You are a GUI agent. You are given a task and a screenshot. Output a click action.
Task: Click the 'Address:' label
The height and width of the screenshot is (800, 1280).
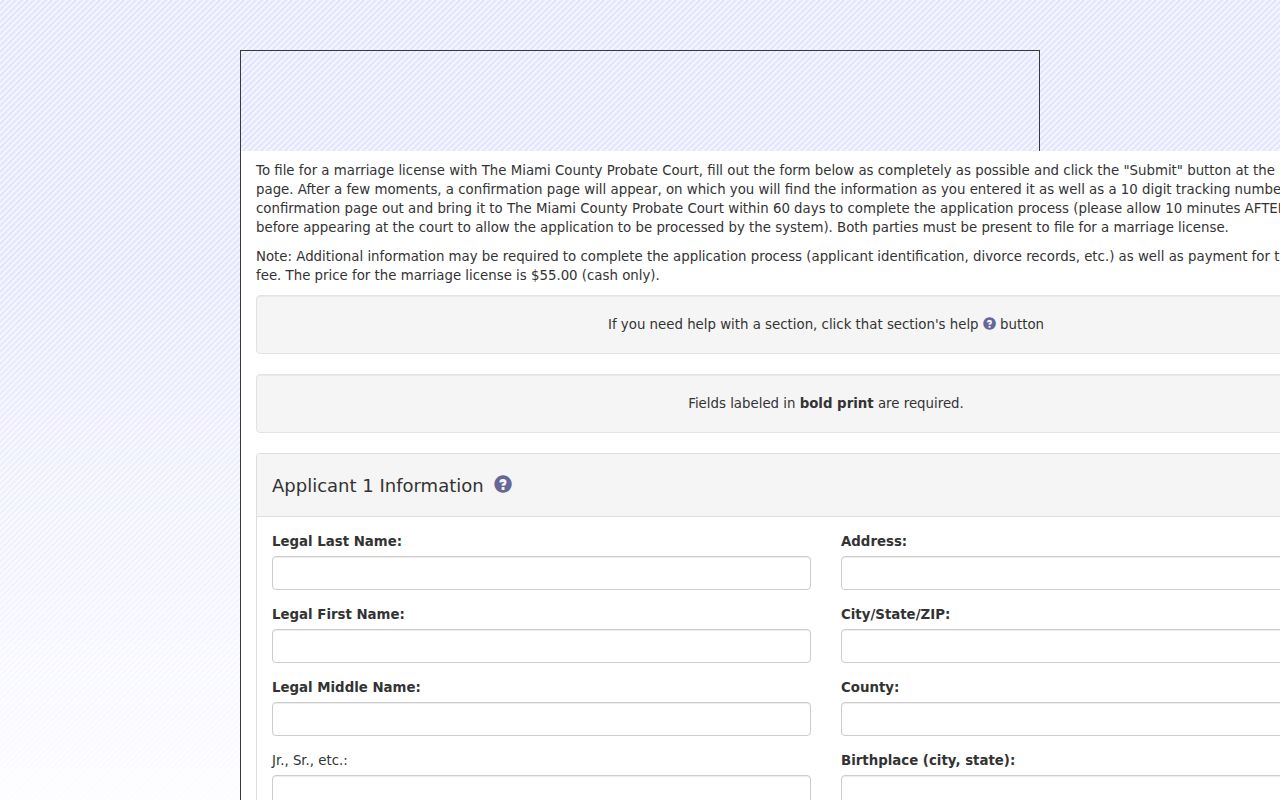[874, 541]
